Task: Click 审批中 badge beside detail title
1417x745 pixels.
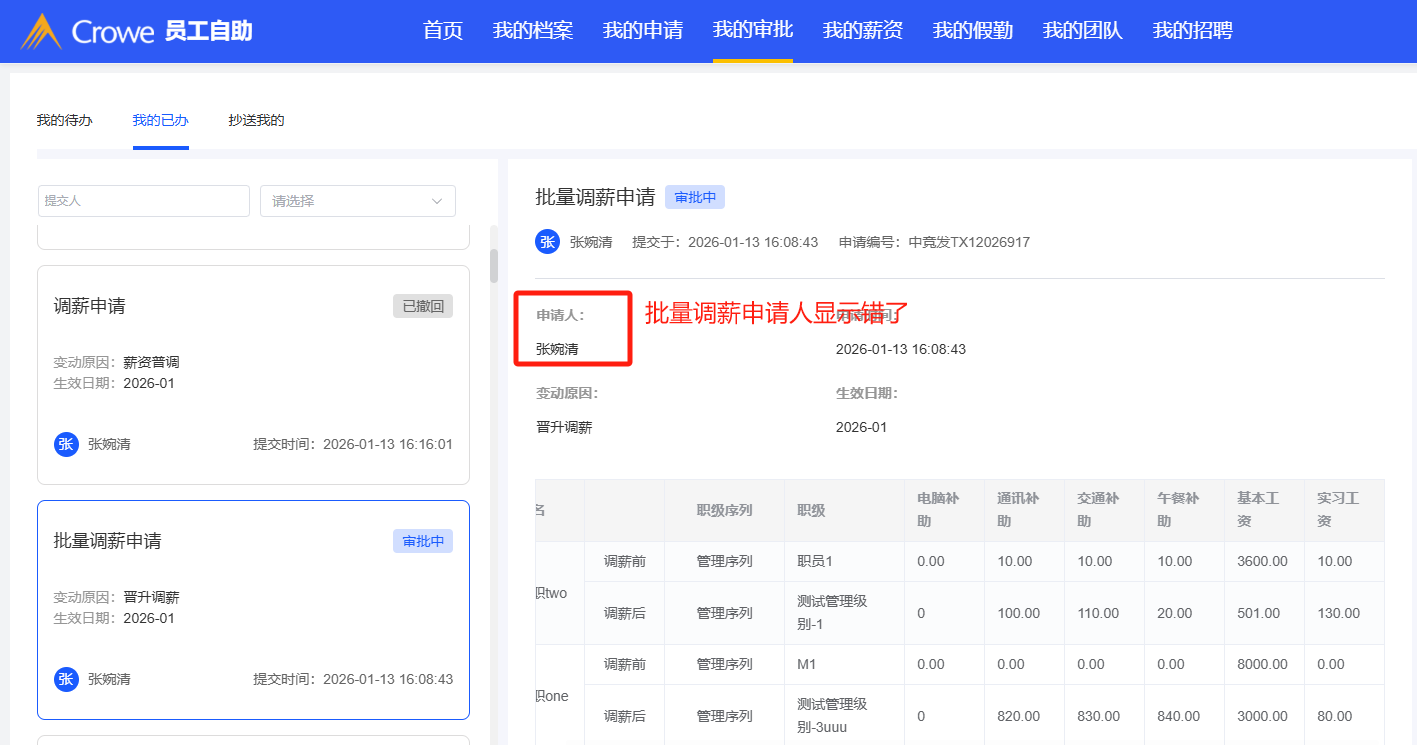Action: [x=694, y=197]
